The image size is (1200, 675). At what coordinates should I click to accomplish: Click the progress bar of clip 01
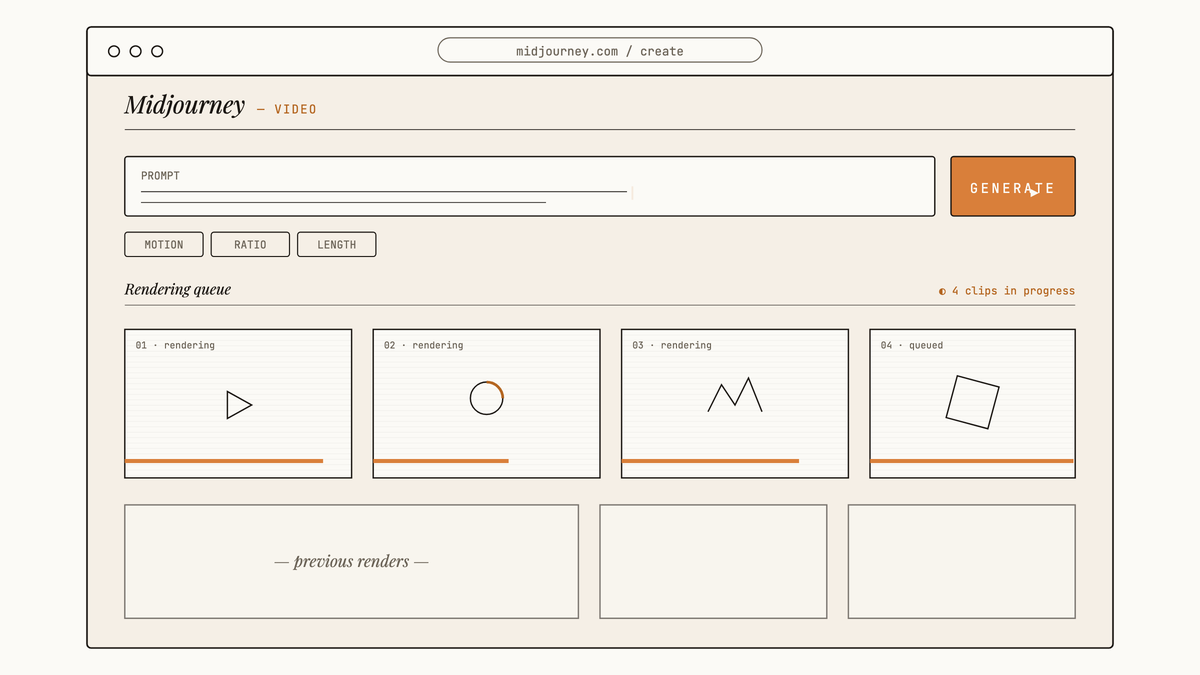point(224,461)
